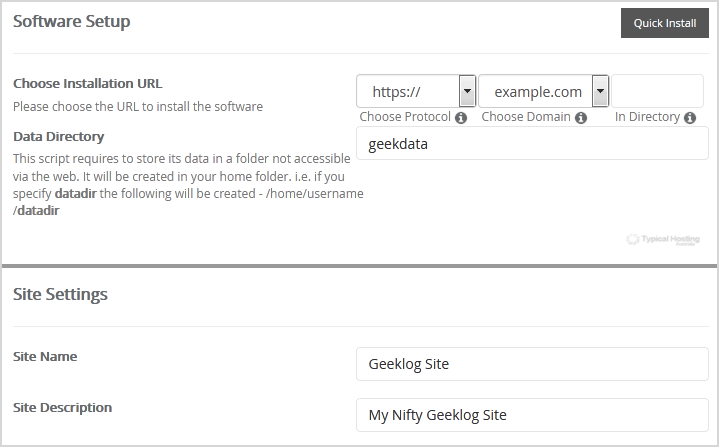Click the Quick Install button
Screen dimensions: 719x447
coord(664,23)
